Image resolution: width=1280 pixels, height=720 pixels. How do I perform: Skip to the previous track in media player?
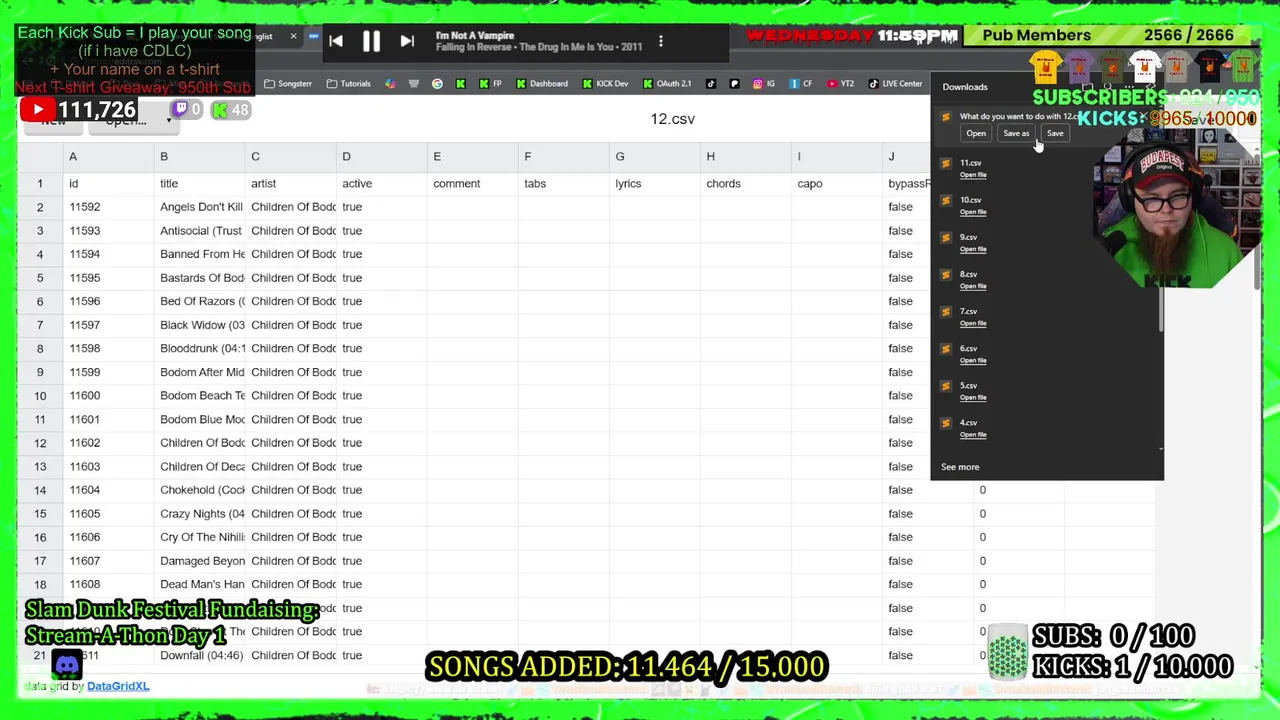point(336,41)
